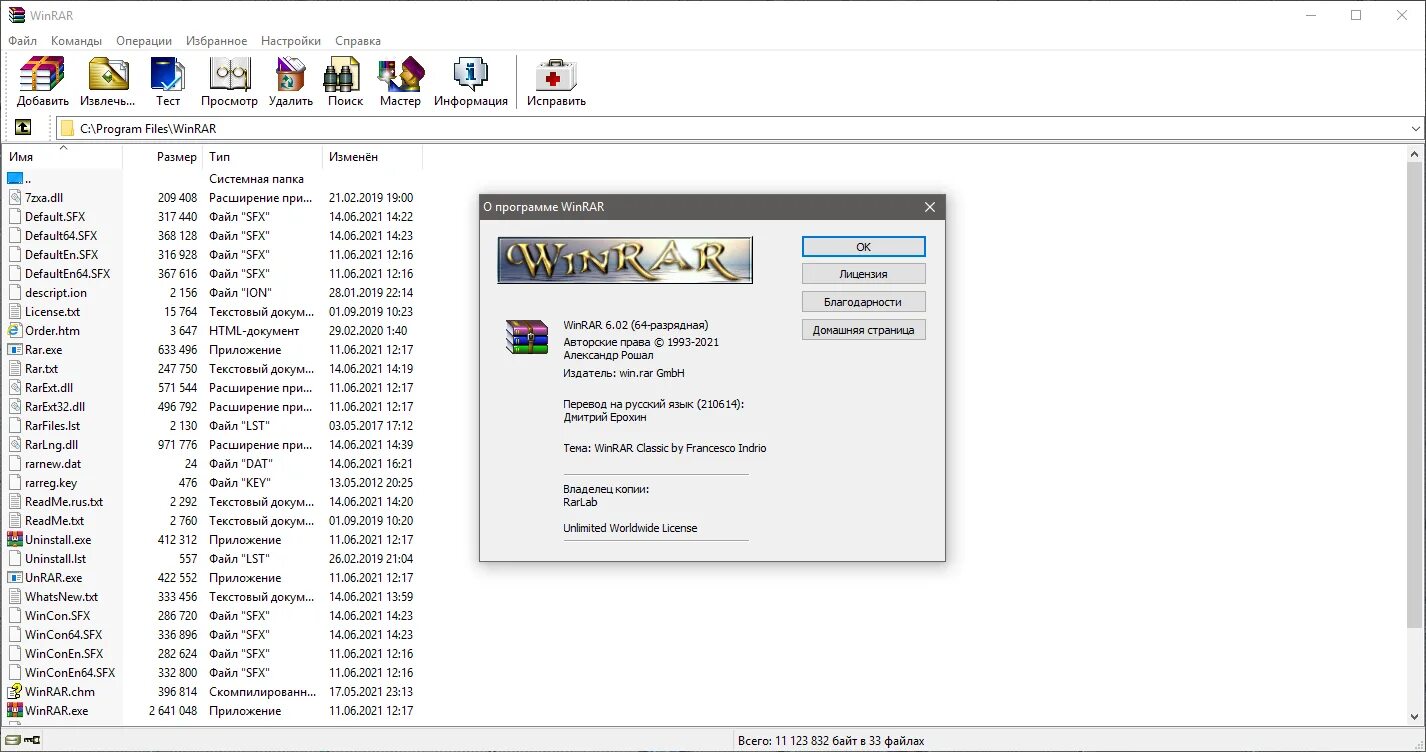
Task: Click the Uninstall.exe file icon
Action: (x=15, y=540)
